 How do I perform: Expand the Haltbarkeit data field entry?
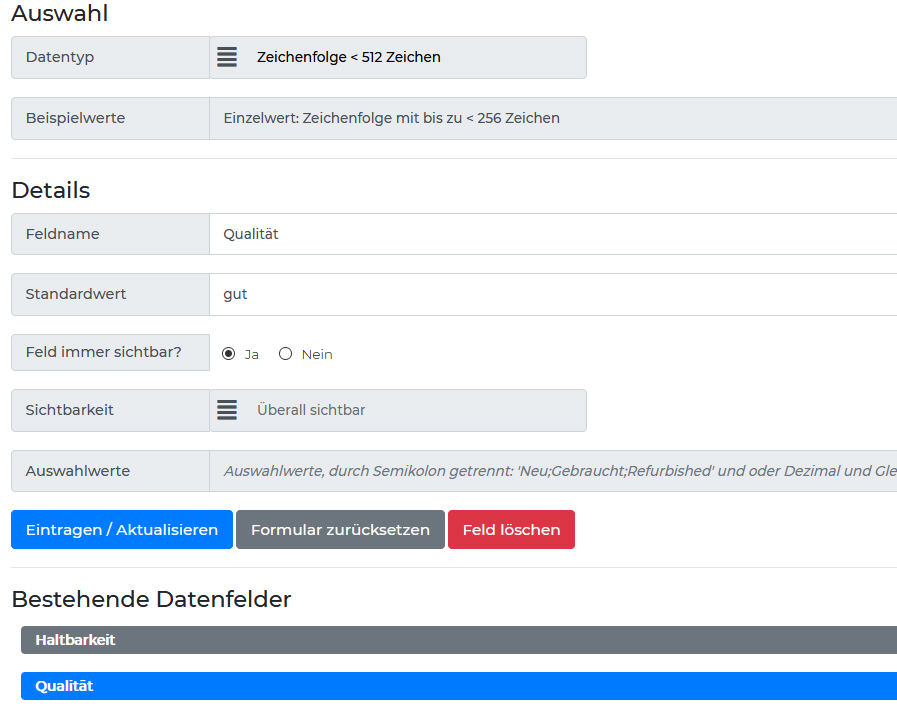(458, 640)
